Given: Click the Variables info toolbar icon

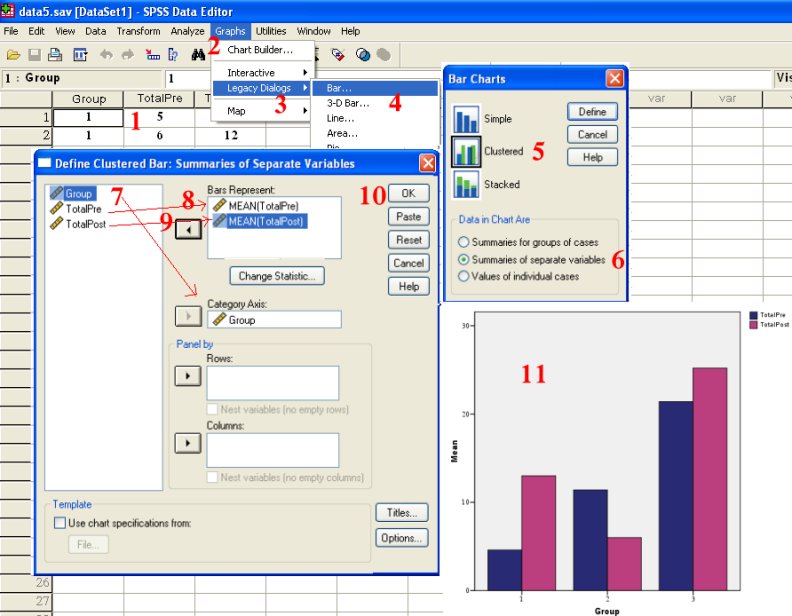Looking at the screenshot, I should 173,55.
